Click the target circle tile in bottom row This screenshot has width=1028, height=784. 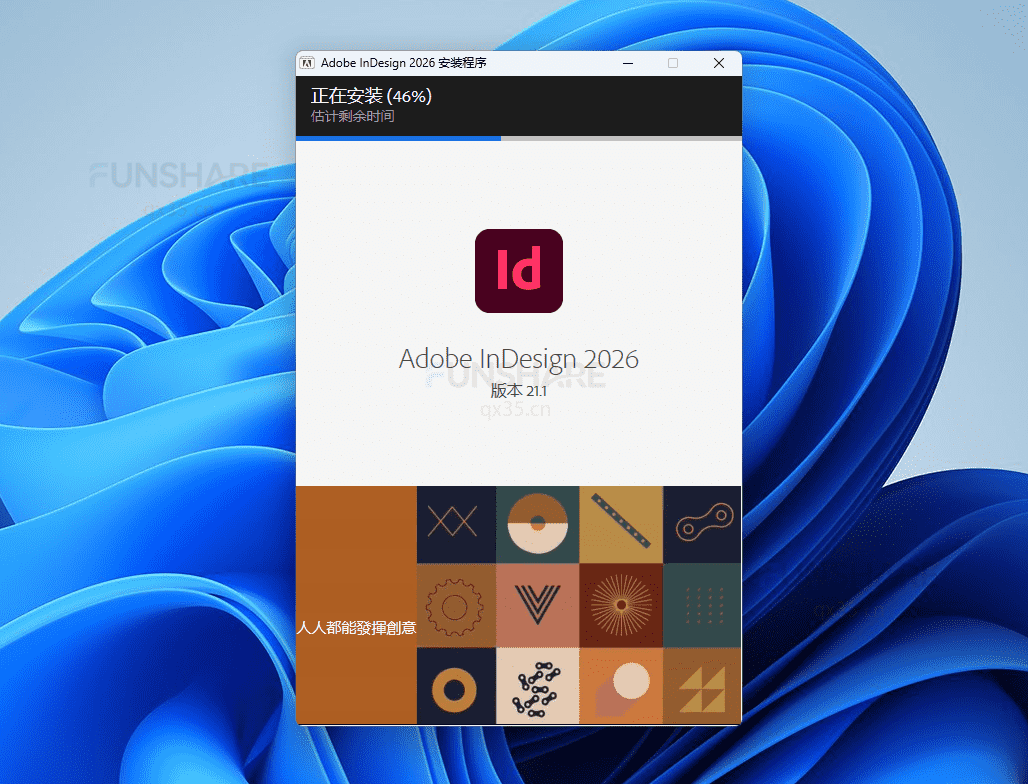(x=456, y=686)
